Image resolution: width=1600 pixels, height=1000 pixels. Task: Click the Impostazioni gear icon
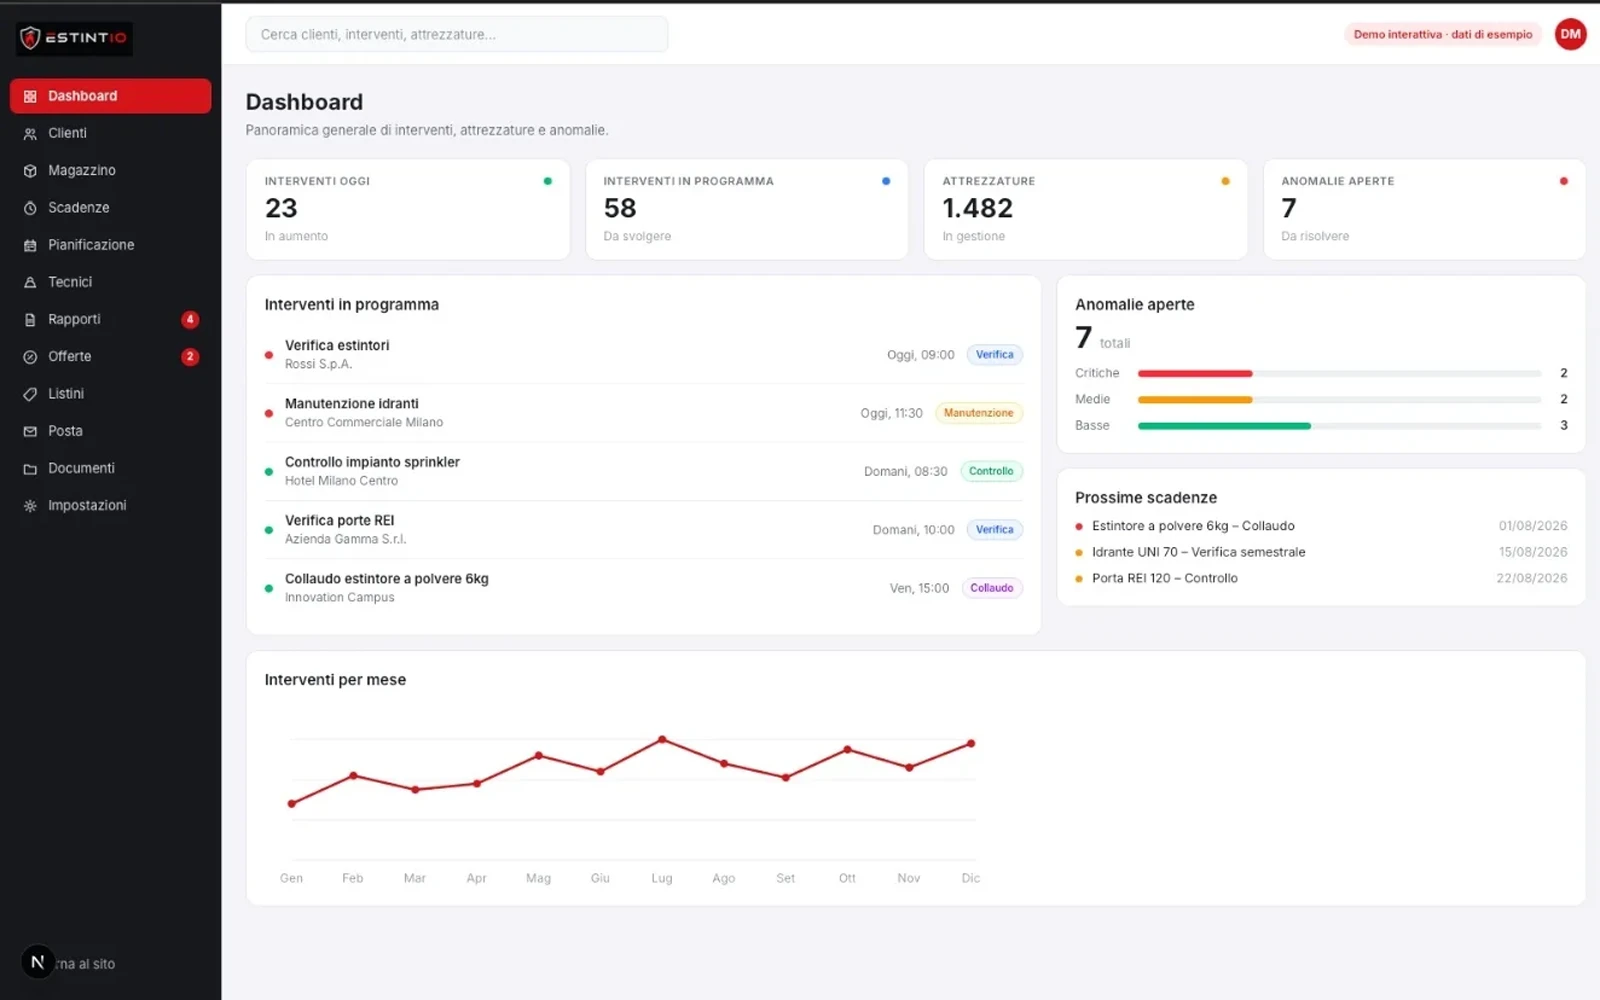point(30,506)
